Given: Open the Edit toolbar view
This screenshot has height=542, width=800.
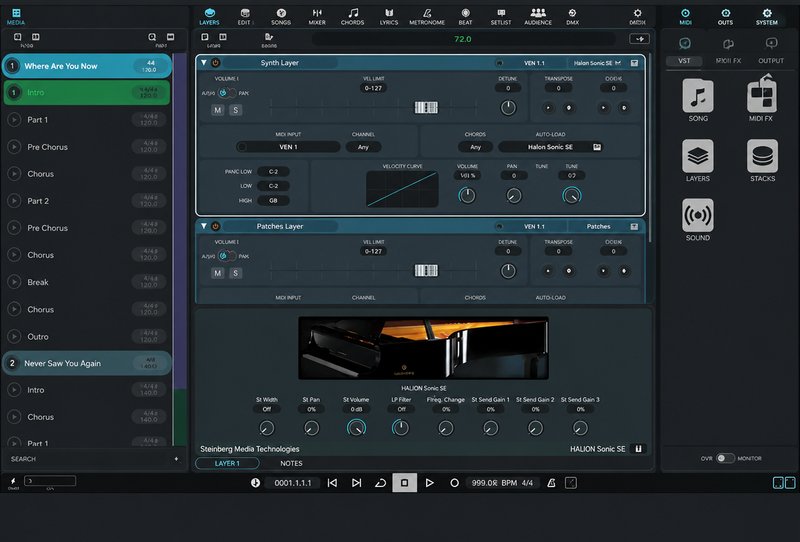Looking at the screenshot, I should pyautogui.click(x=244, y=16).
